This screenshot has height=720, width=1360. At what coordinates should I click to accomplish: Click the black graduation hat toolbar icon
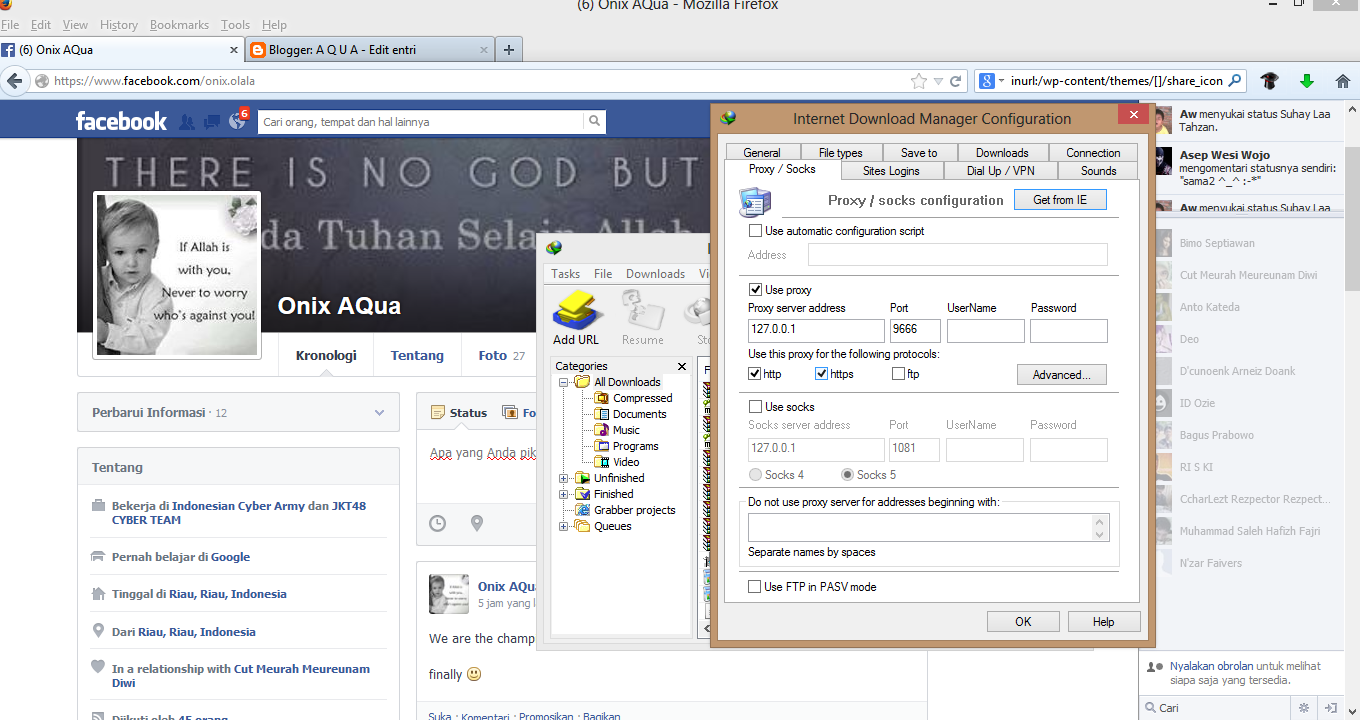1269,81
